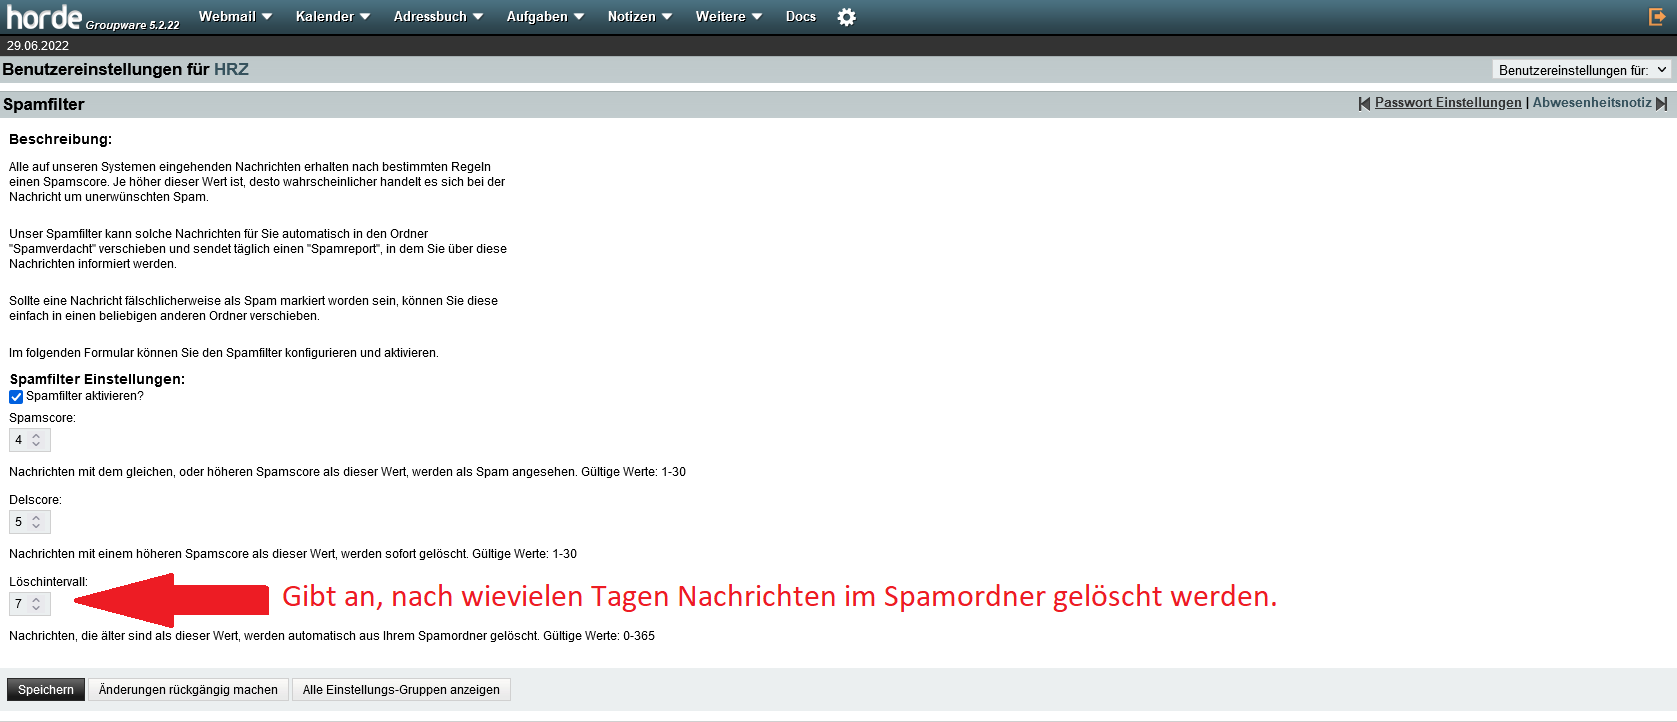The image size is (1677, 722).
Task: Click into the Spamscore number field
Action: pyautogui.click(x=20, y=440)
